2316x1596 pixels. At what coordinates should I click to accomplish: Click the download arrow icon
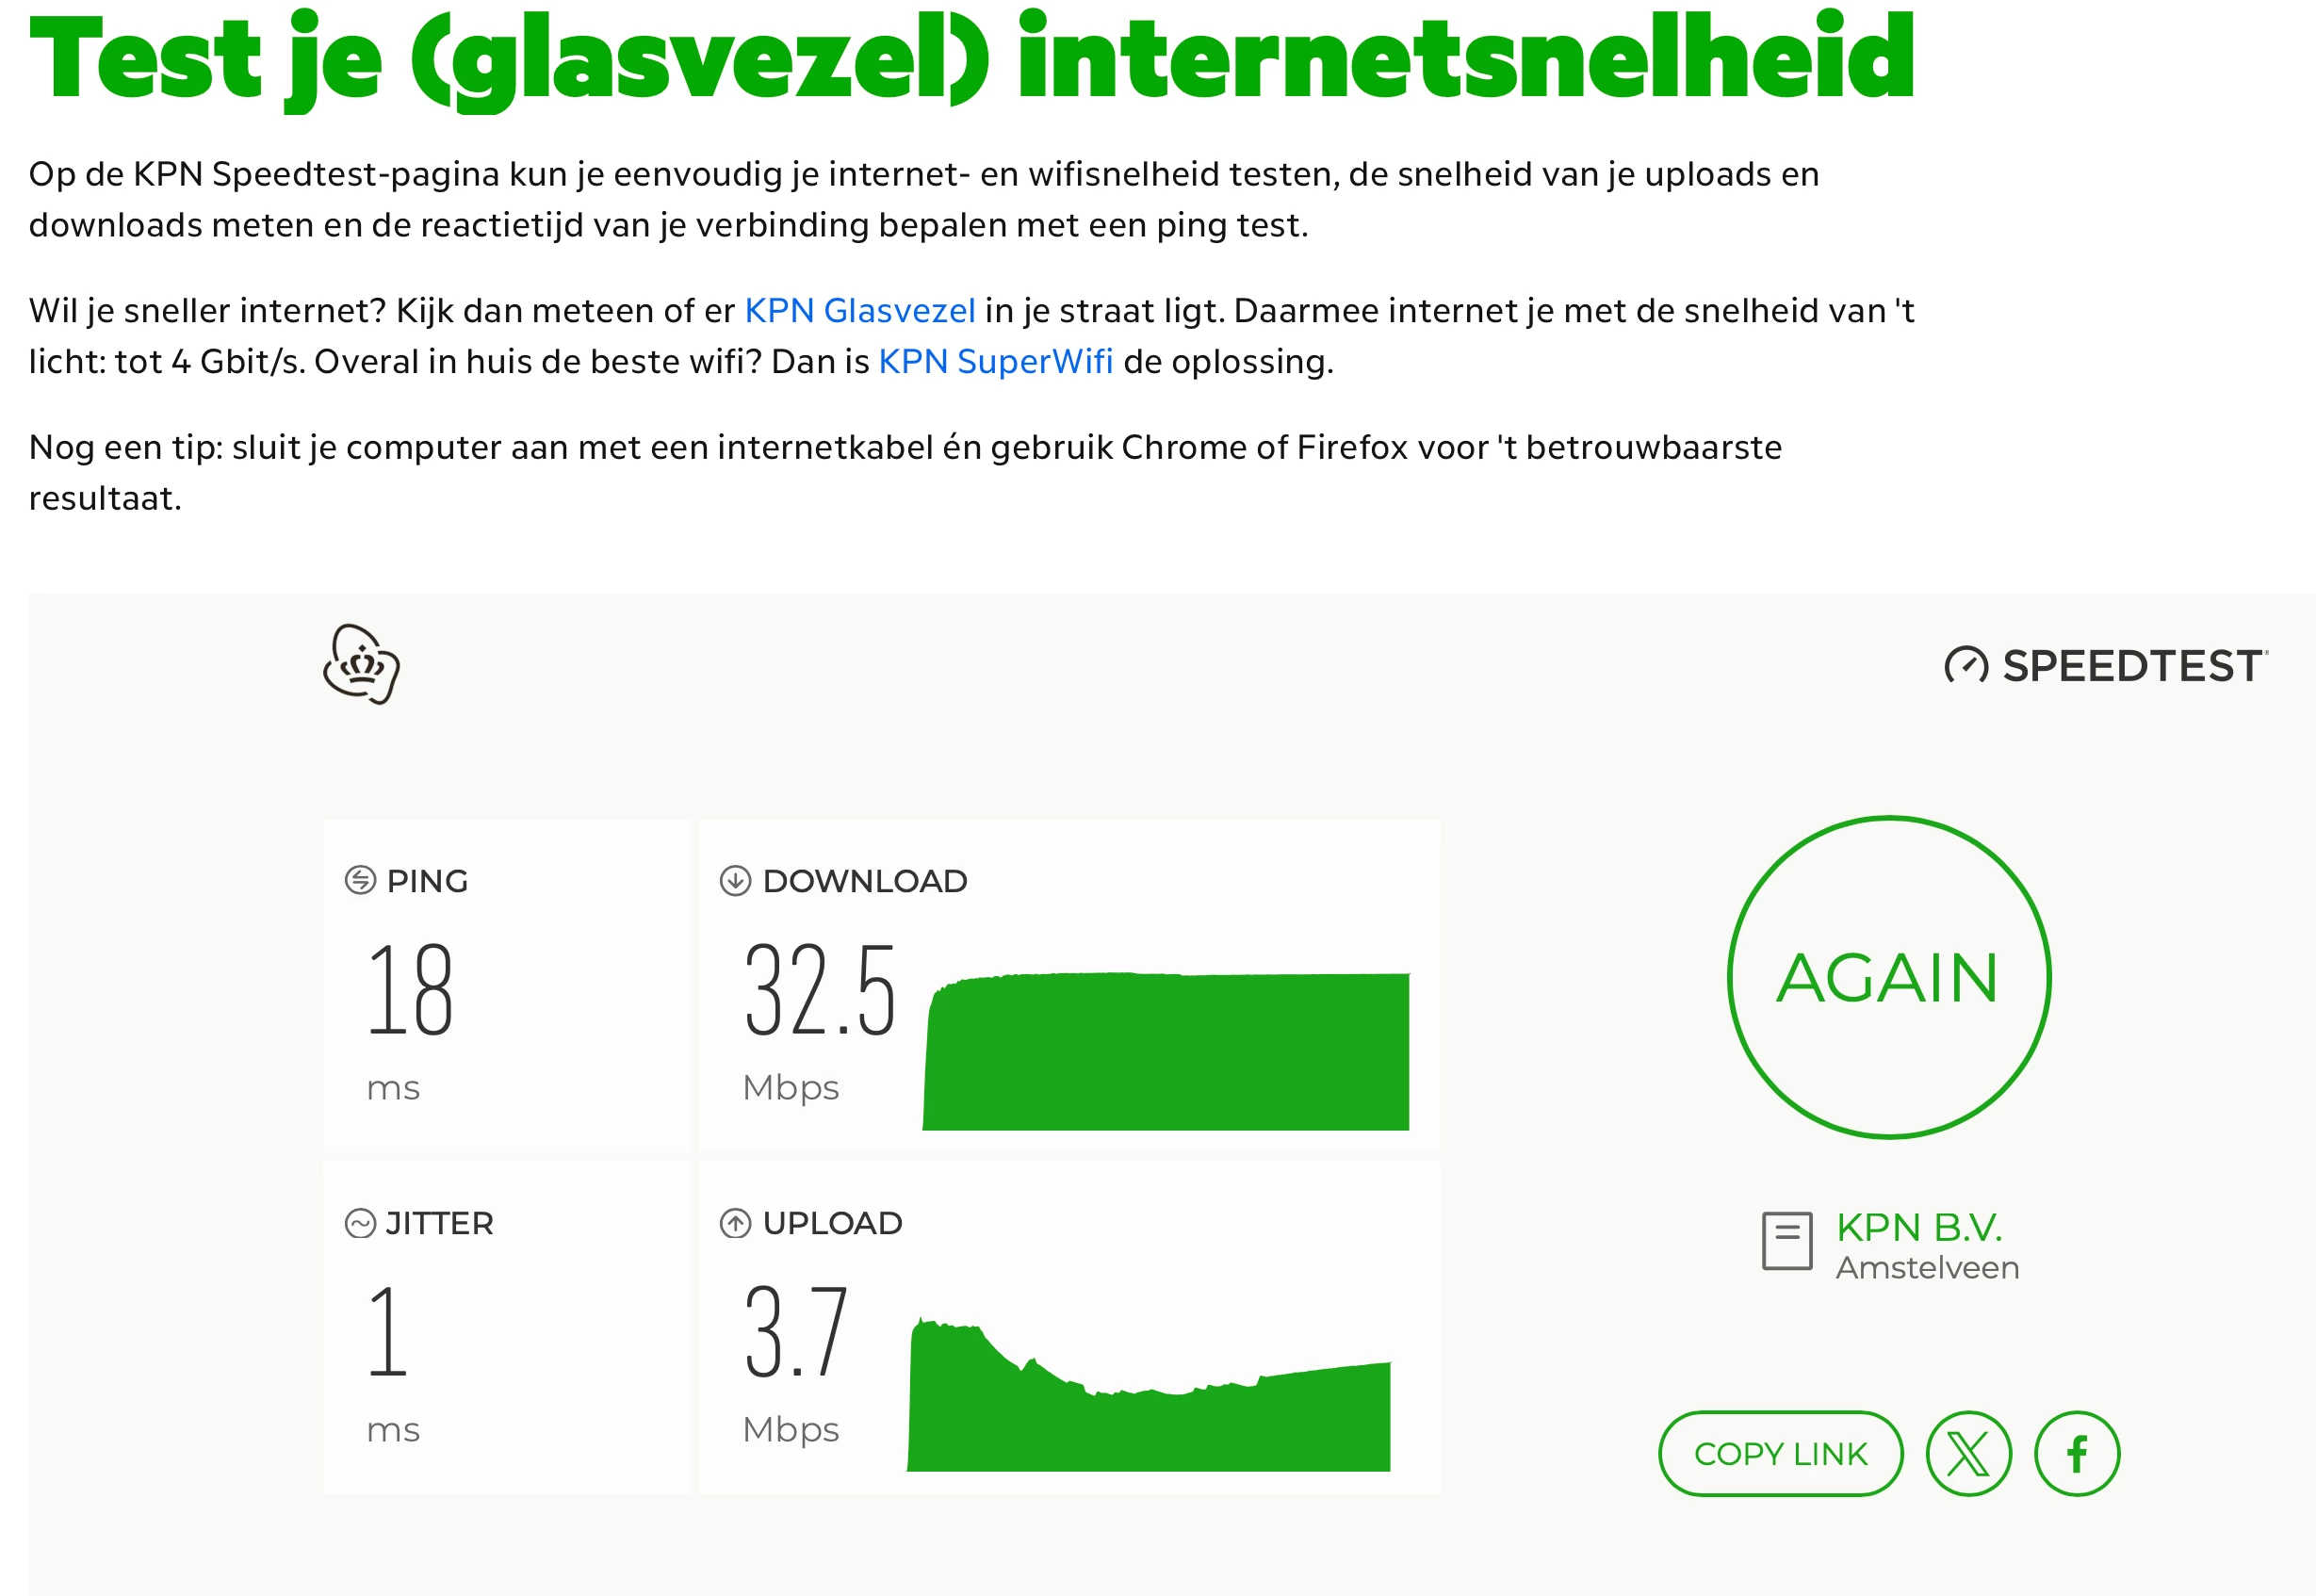[x=735, y=881]
